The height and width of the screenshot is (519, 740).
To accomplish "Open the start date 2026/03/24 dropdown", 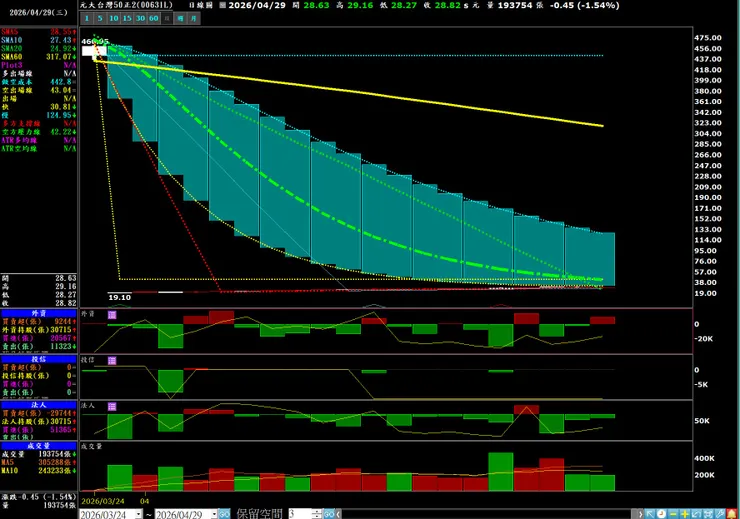I will tap(138, 514).
